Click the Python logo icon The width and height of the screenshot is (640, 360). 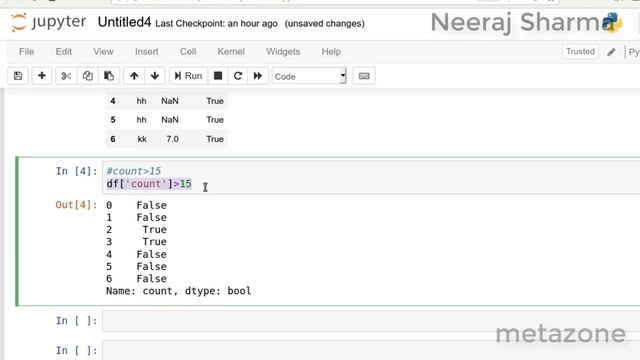click(611, 22)
